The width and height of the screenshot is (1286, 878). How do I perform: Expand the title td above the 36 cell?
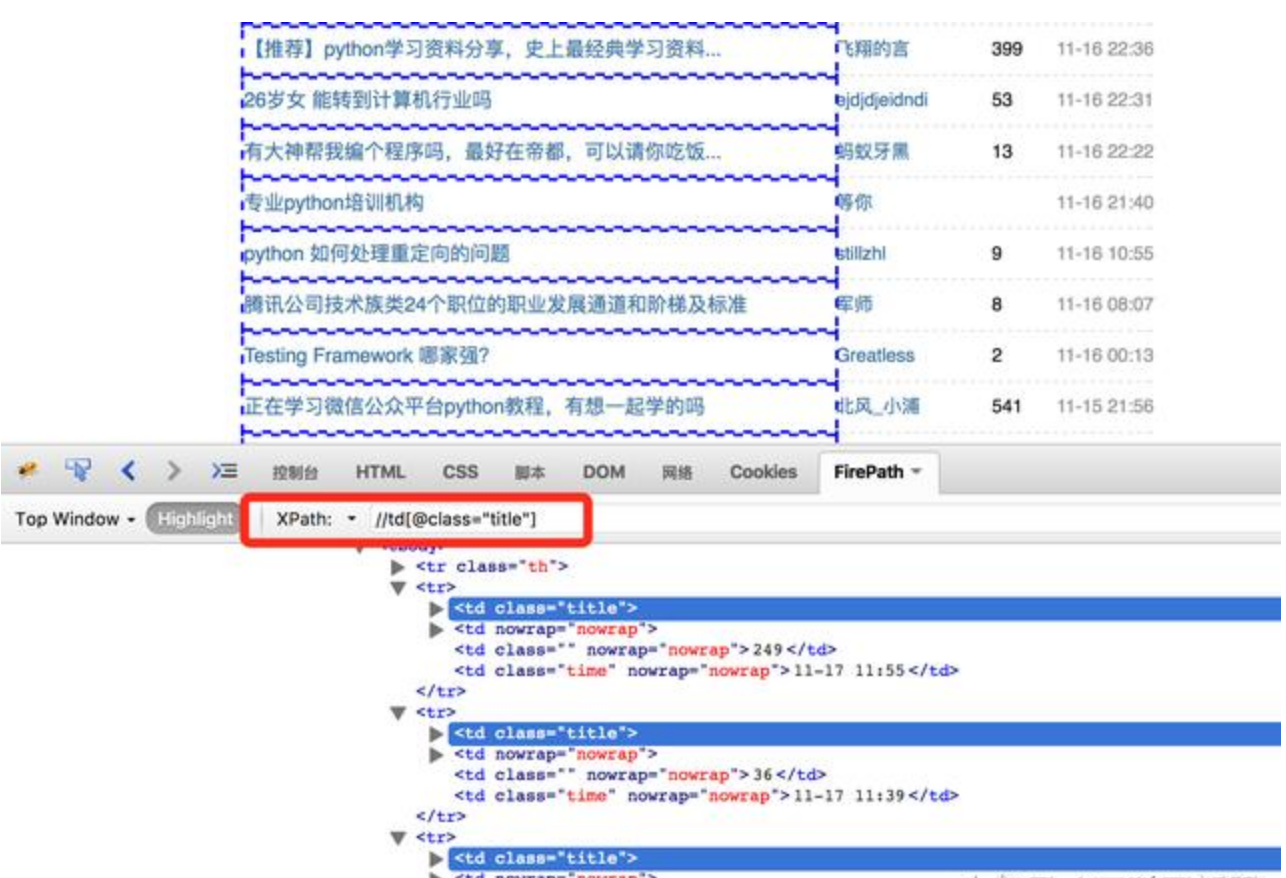click(x=436, y=733)
